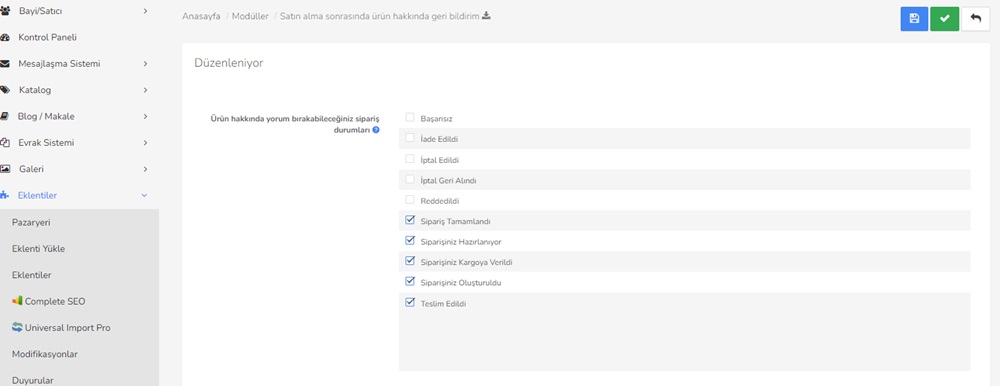Viewport: 1000px width, 386px height.
Task: Go to Anasayfa breadcrumb link
Action: [201, 17]
